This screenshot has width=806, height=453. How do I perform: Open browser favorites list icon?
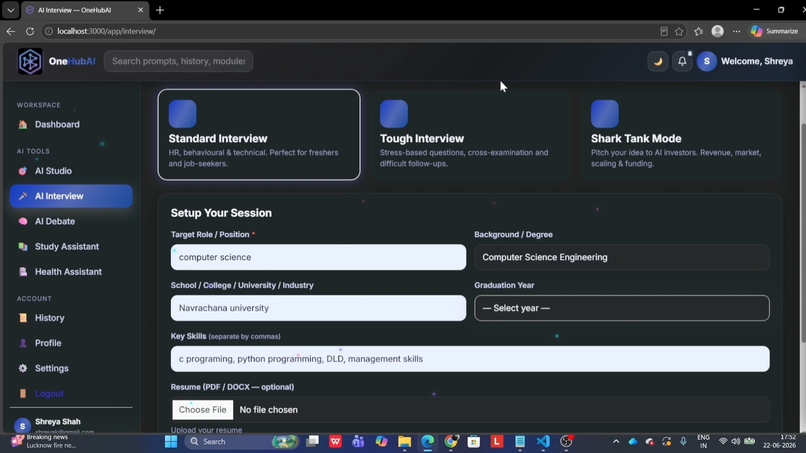pyautogui.click(x=698, y=31)
